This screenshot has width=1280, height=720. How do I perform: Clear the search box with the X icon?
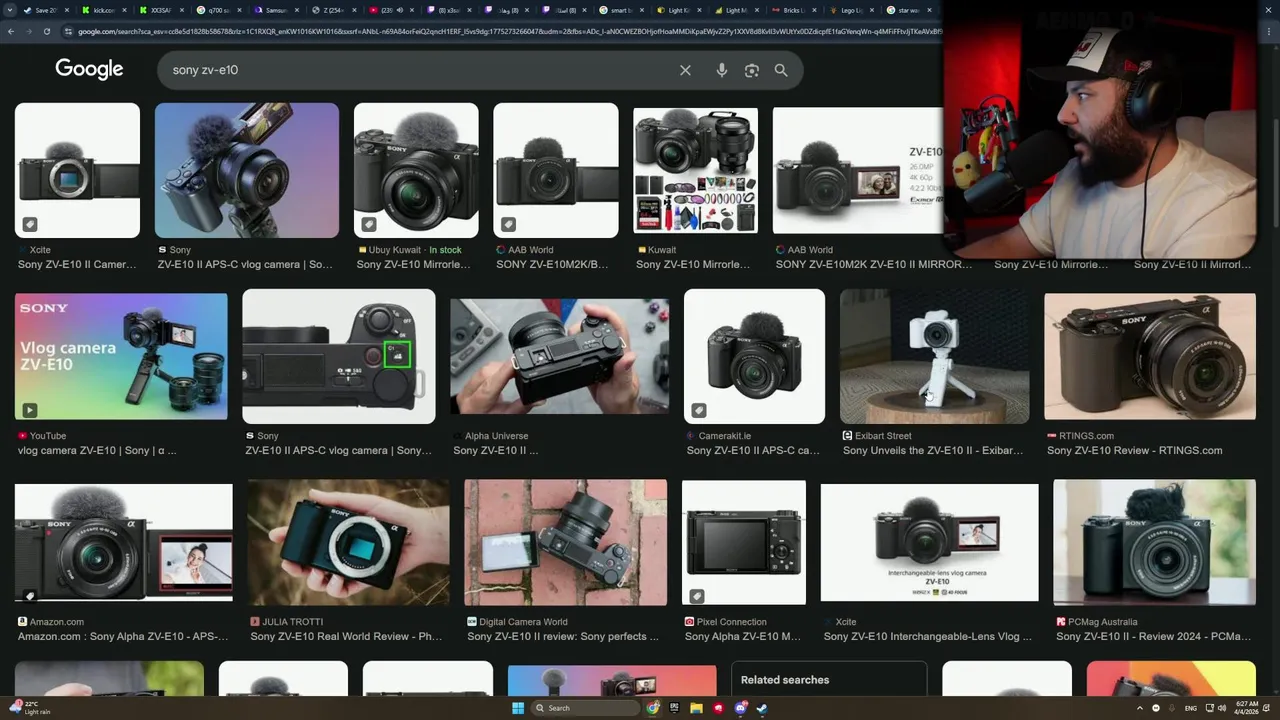click(685, 70)
